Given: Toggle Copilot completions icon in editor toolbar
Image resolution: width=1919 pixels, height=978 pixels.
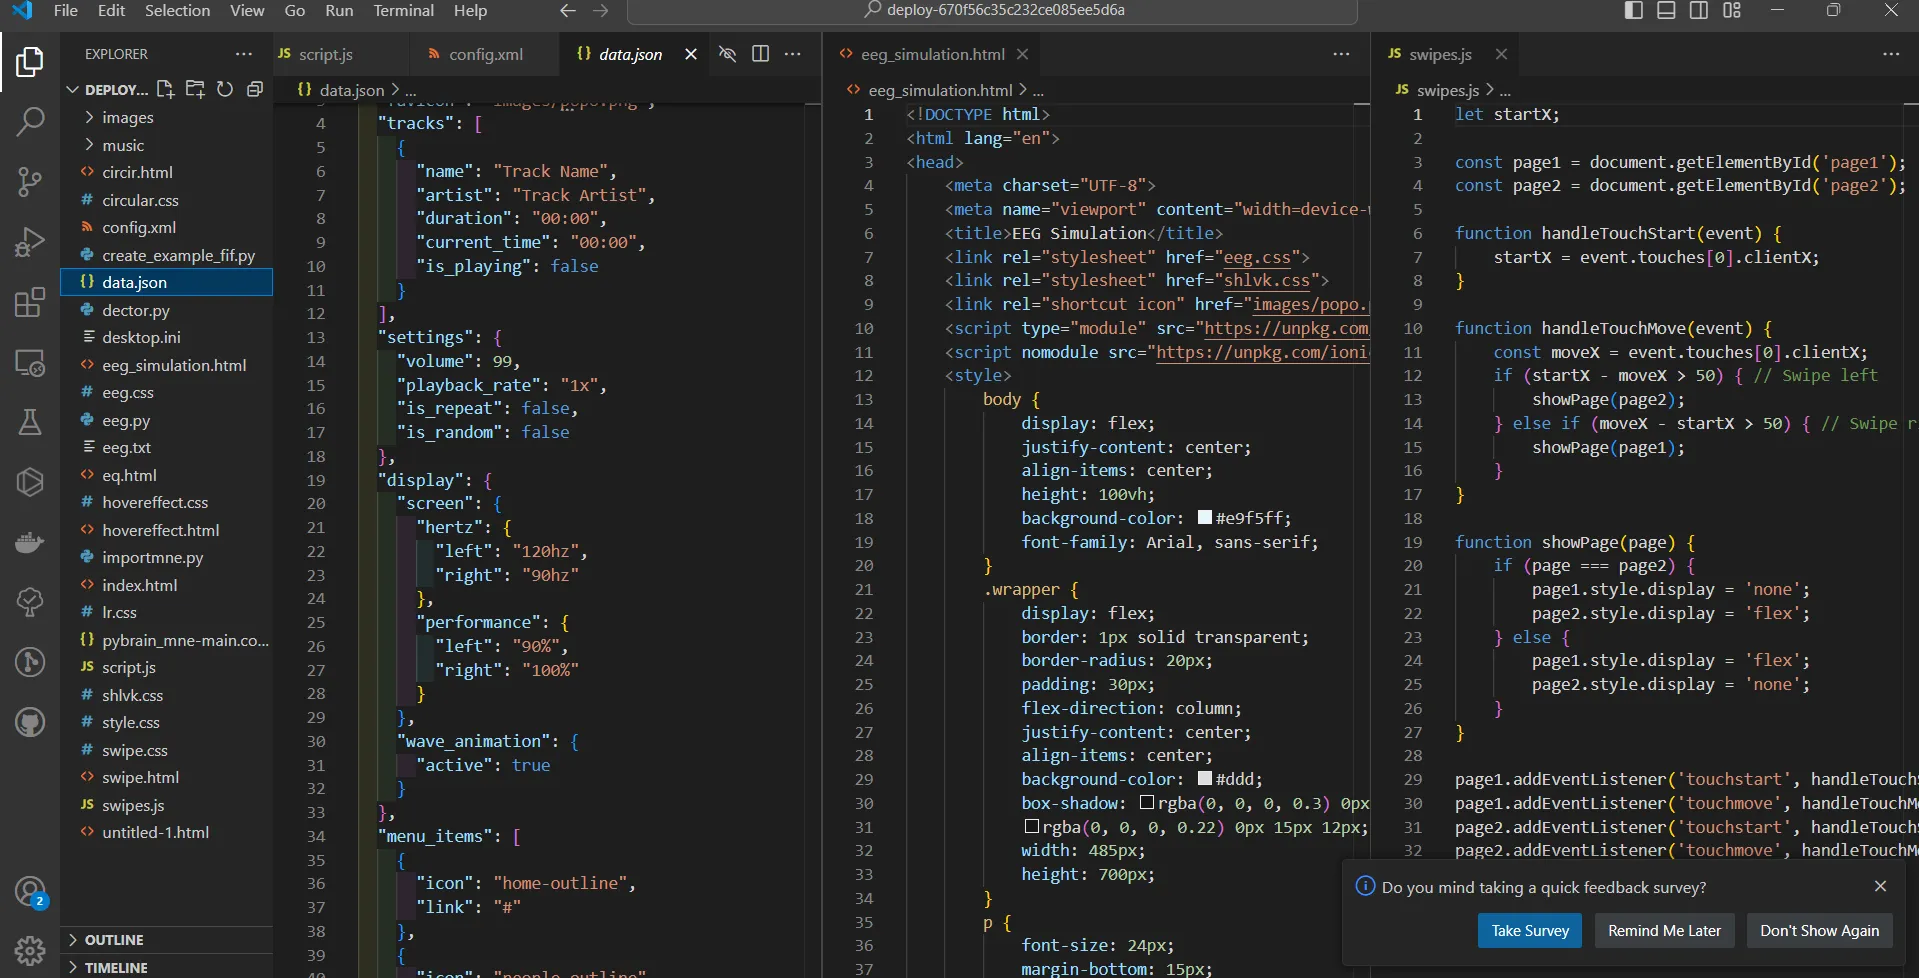Looking at the screenshot, I should [728, 54].
